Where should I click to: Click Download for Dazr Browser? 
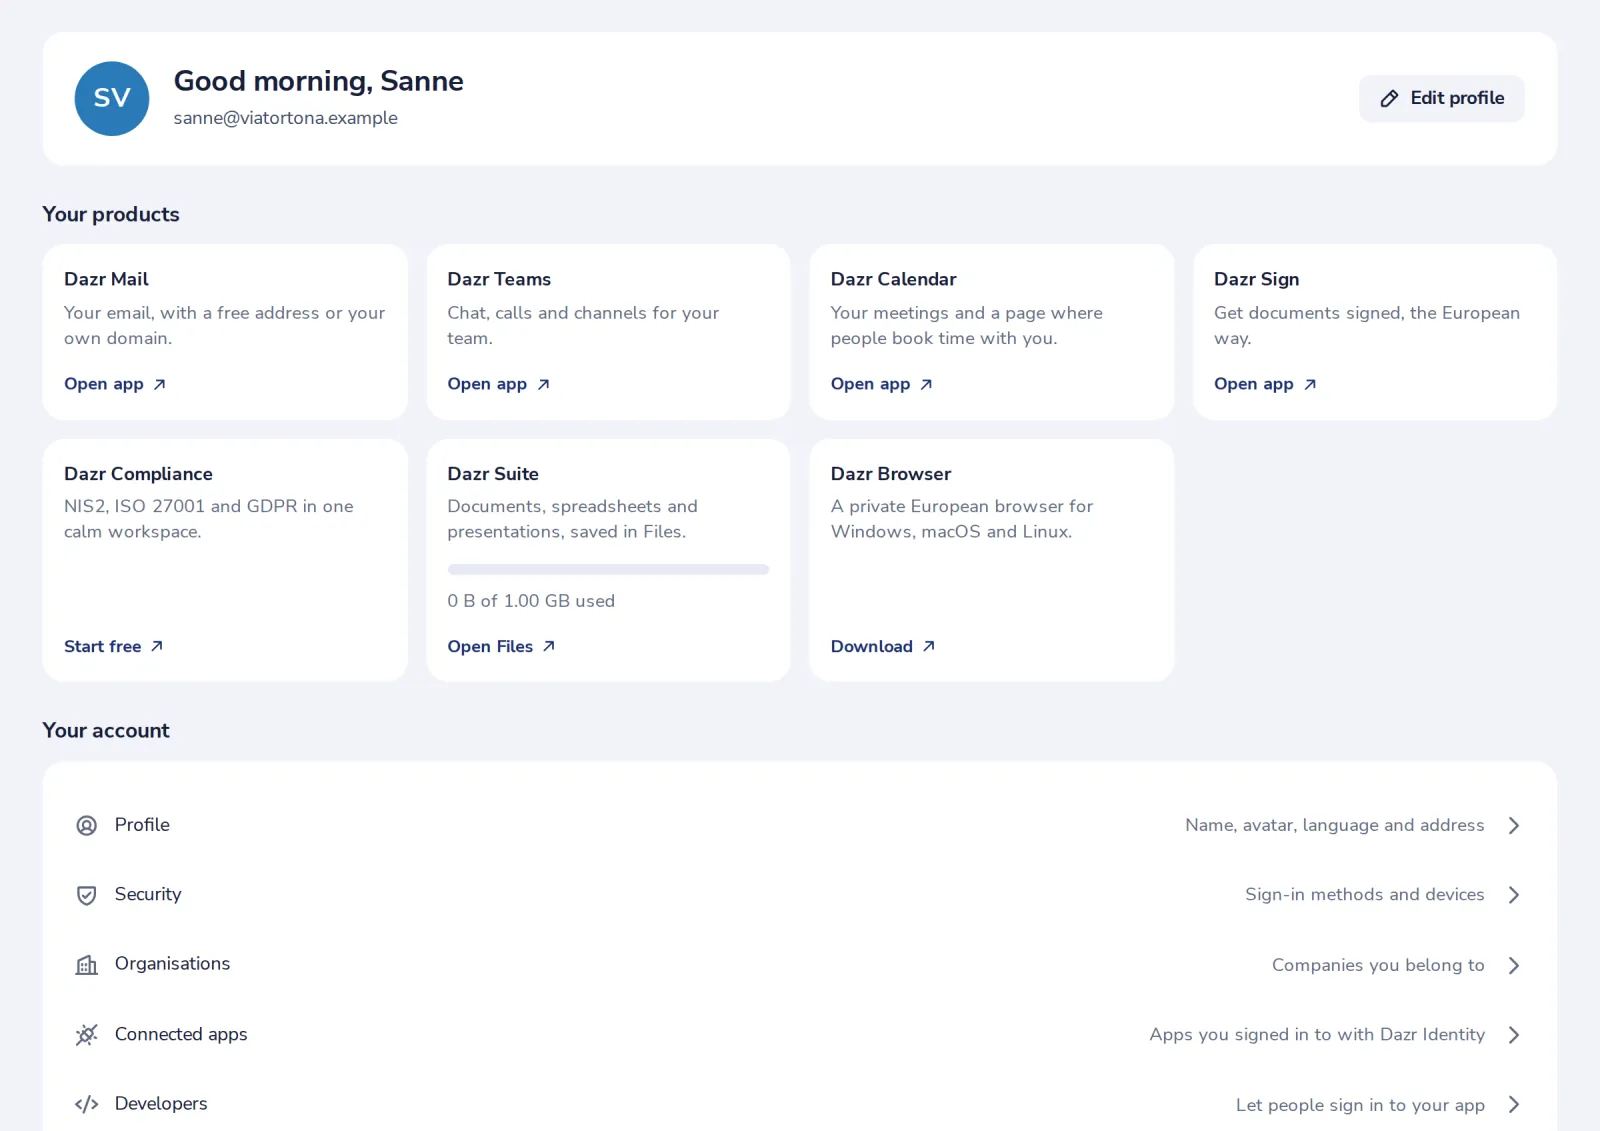coord(883,646)
